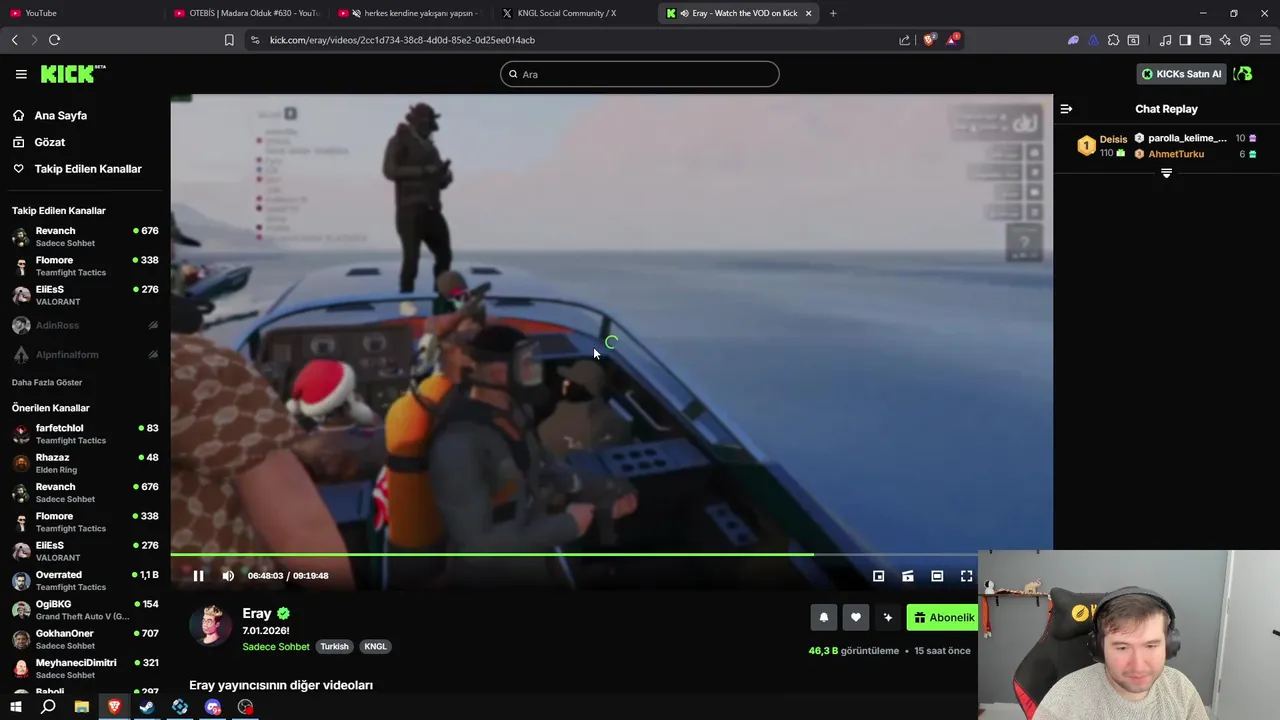Mute the video using the speaker icon
Screen dimensions: 1280x720
228,576
